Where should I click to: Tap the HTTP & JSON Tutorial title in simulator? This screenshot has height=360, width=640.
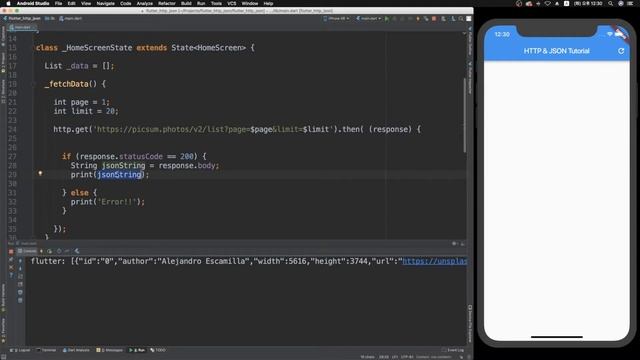coord(556,51)
